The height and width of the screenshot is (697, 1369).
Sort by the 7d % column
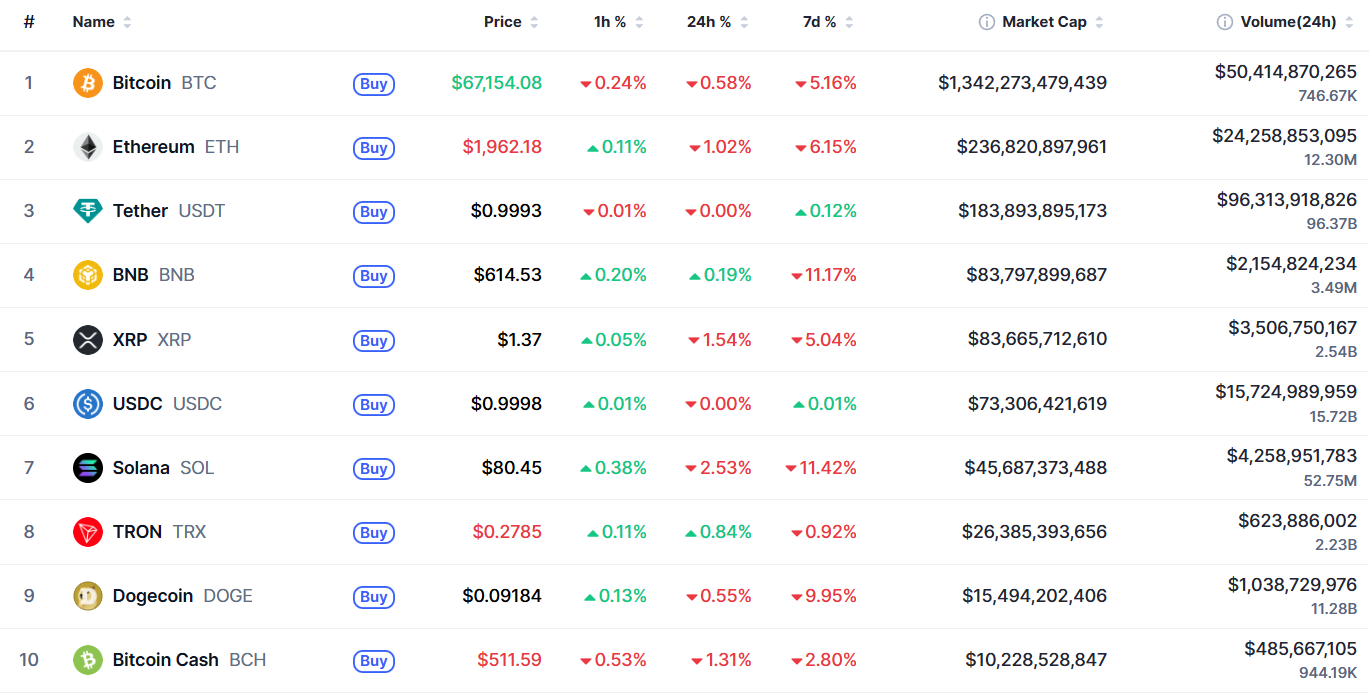click(828, 22)
